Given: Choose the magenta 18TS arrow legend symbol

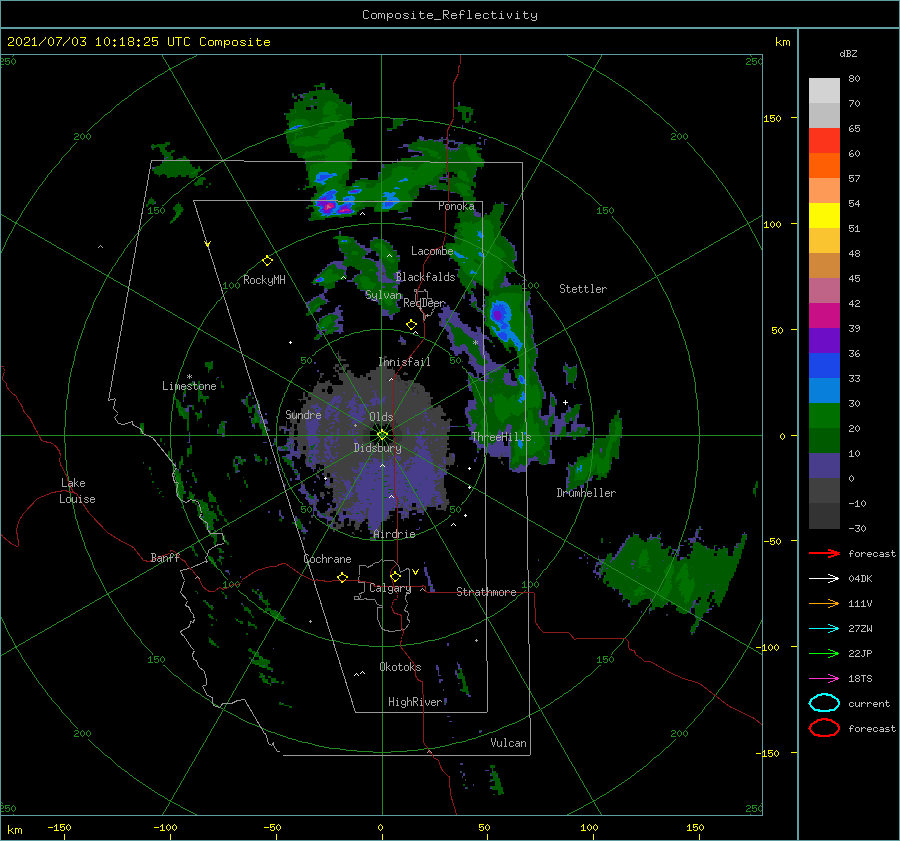Looking at the screenshot, I should tap(824, 679).
